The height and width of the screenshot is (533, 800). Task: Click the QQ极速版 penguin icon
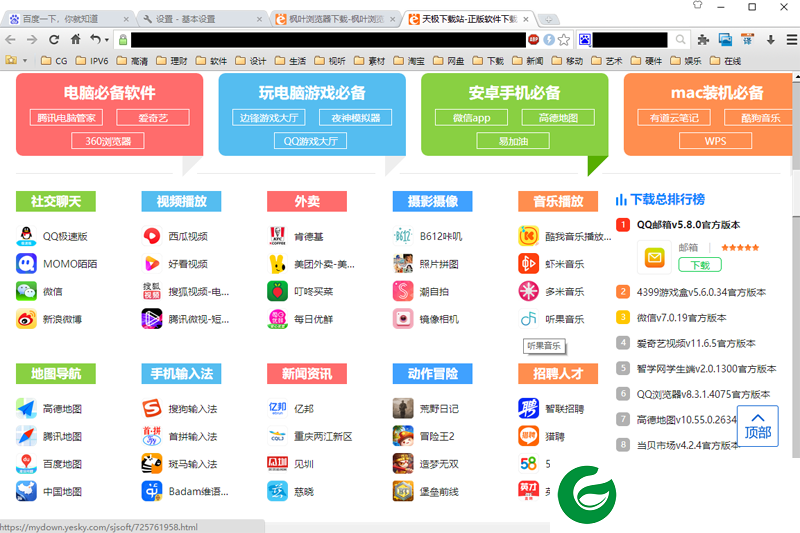click(26, 236)
